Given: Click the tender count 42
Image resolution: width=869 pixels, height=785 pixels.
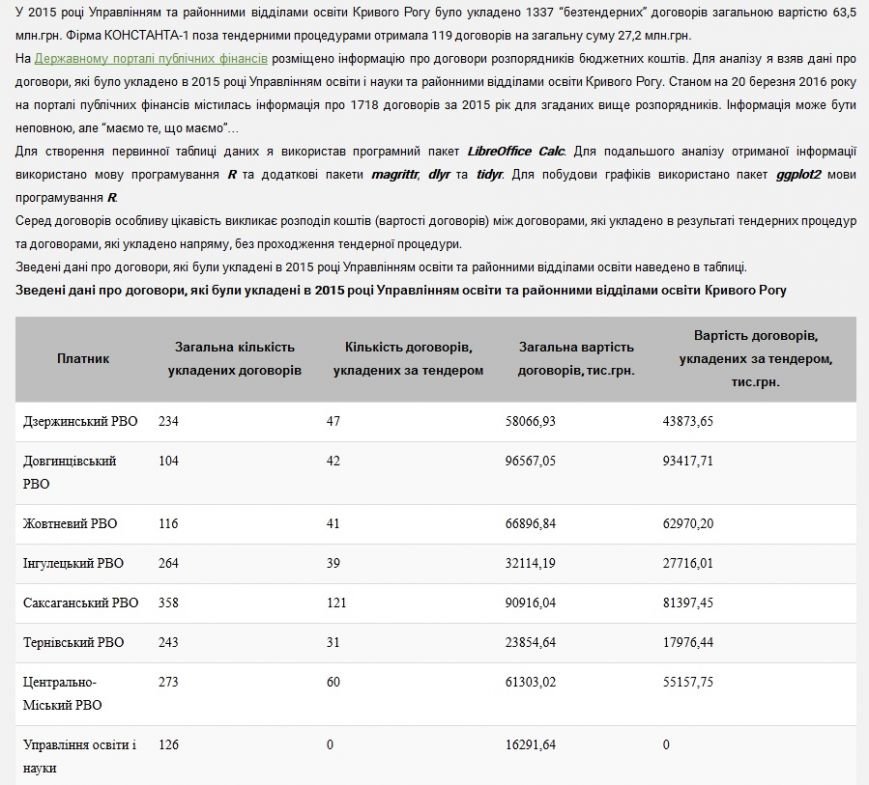Looking at the screenshot, I should 333,461.
